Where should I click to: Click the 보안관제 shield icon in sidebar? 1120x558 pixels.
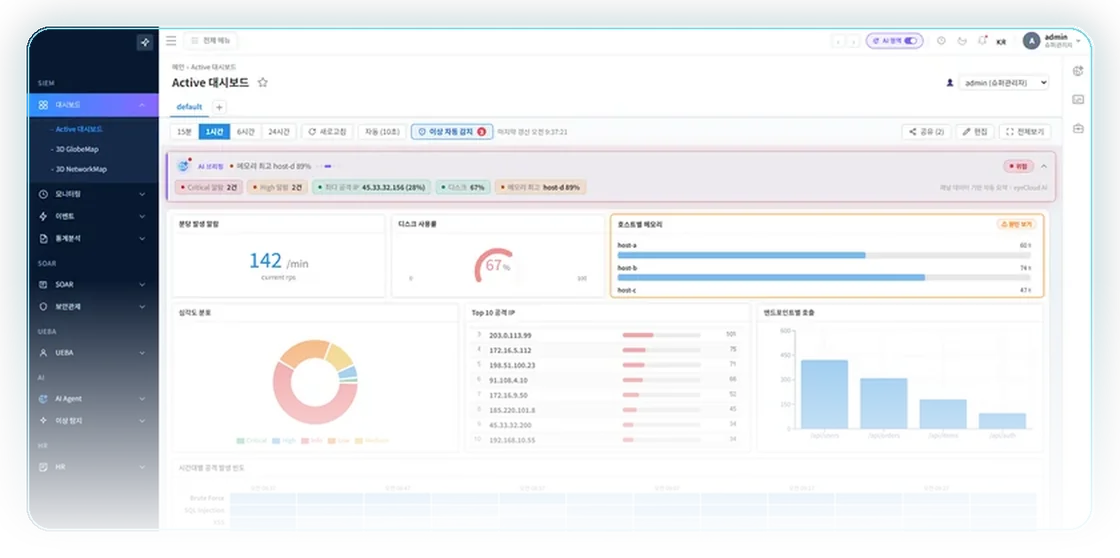[x=44, y=307]
